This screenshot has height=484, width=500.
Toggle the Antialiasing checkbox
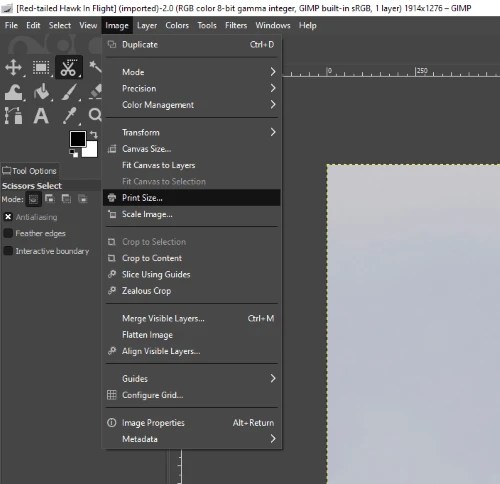pyautogui.click(x=8, y=217)
